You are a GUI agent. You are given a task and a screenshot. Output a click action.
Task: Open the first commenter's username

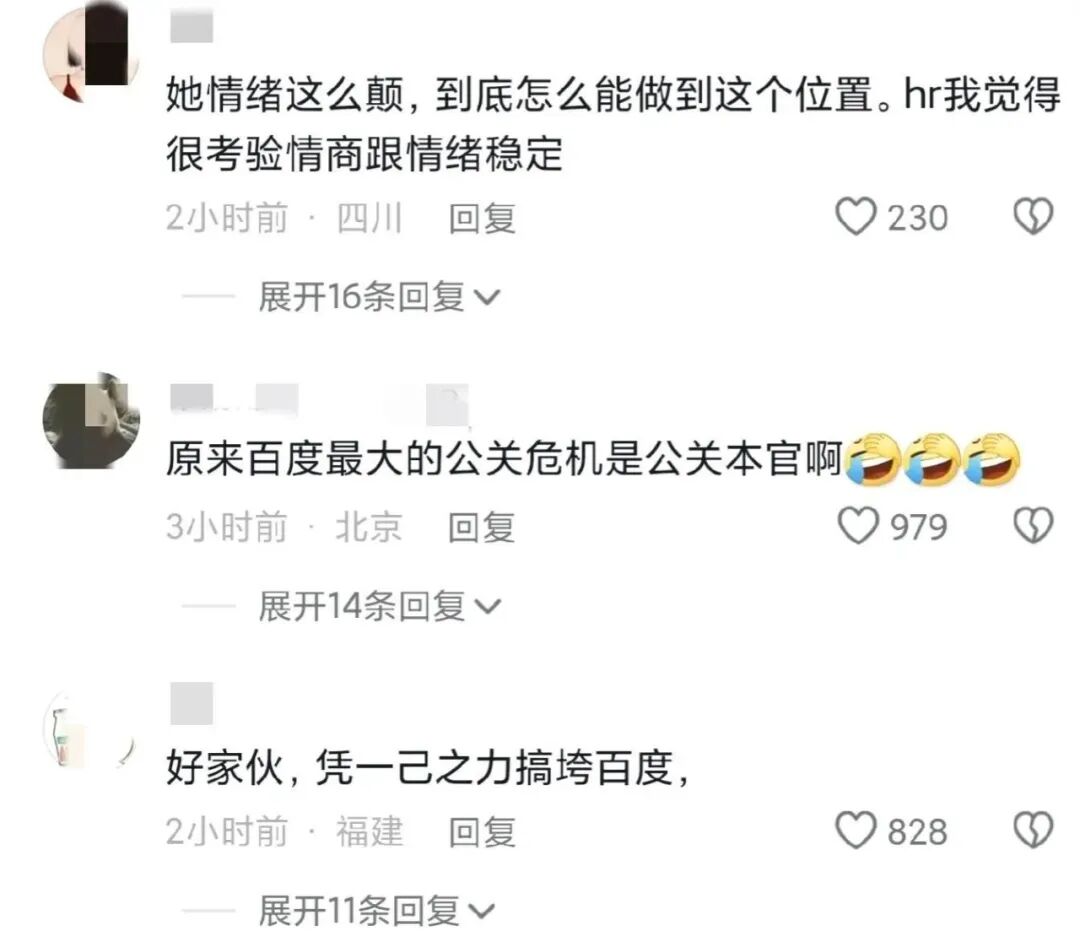(191, 28)
